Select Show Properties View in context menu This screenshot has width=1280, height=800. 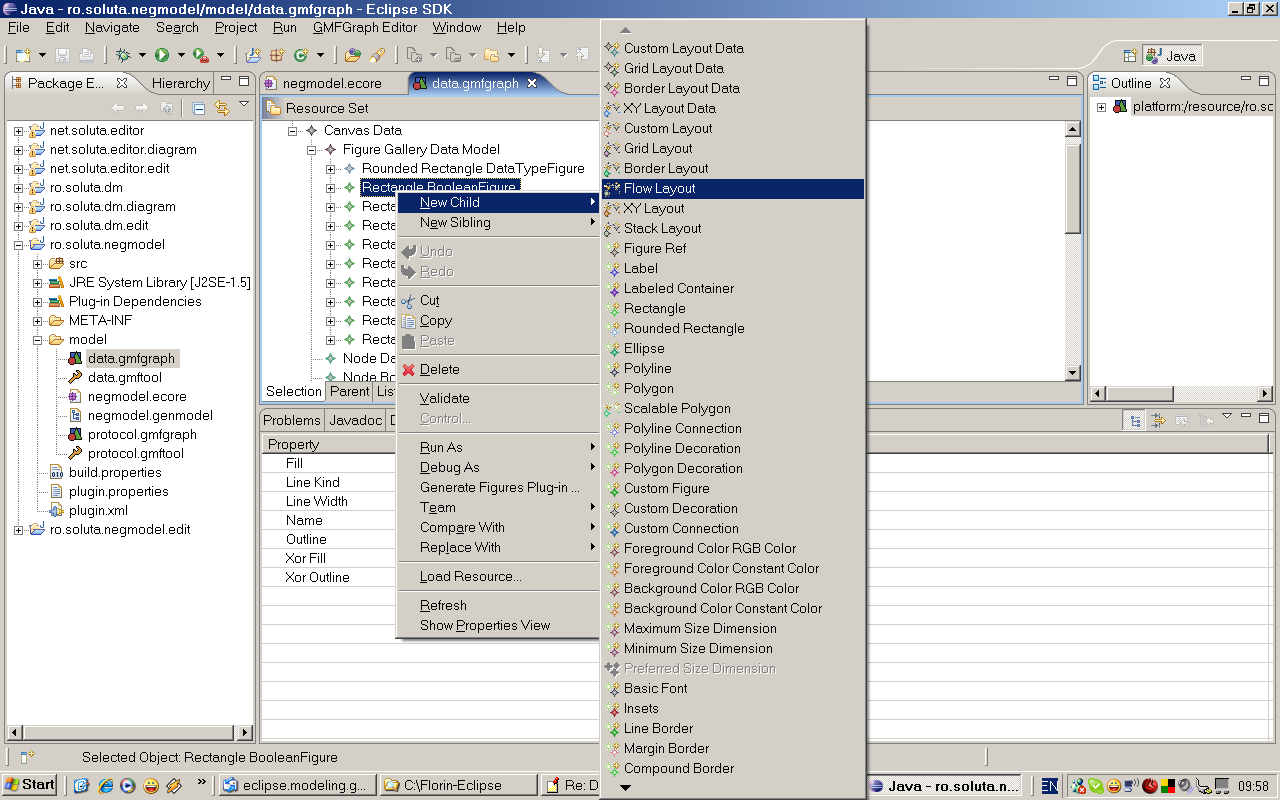pos(498,625)
